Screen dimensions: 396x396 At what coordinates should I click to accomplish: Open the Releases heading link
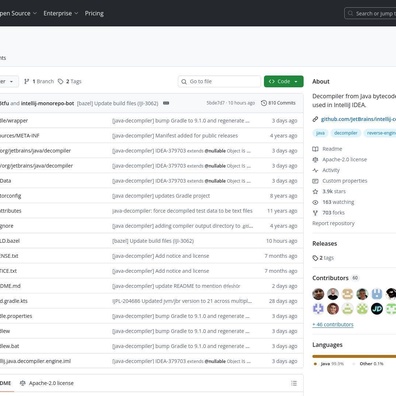(x=325, y=243)
